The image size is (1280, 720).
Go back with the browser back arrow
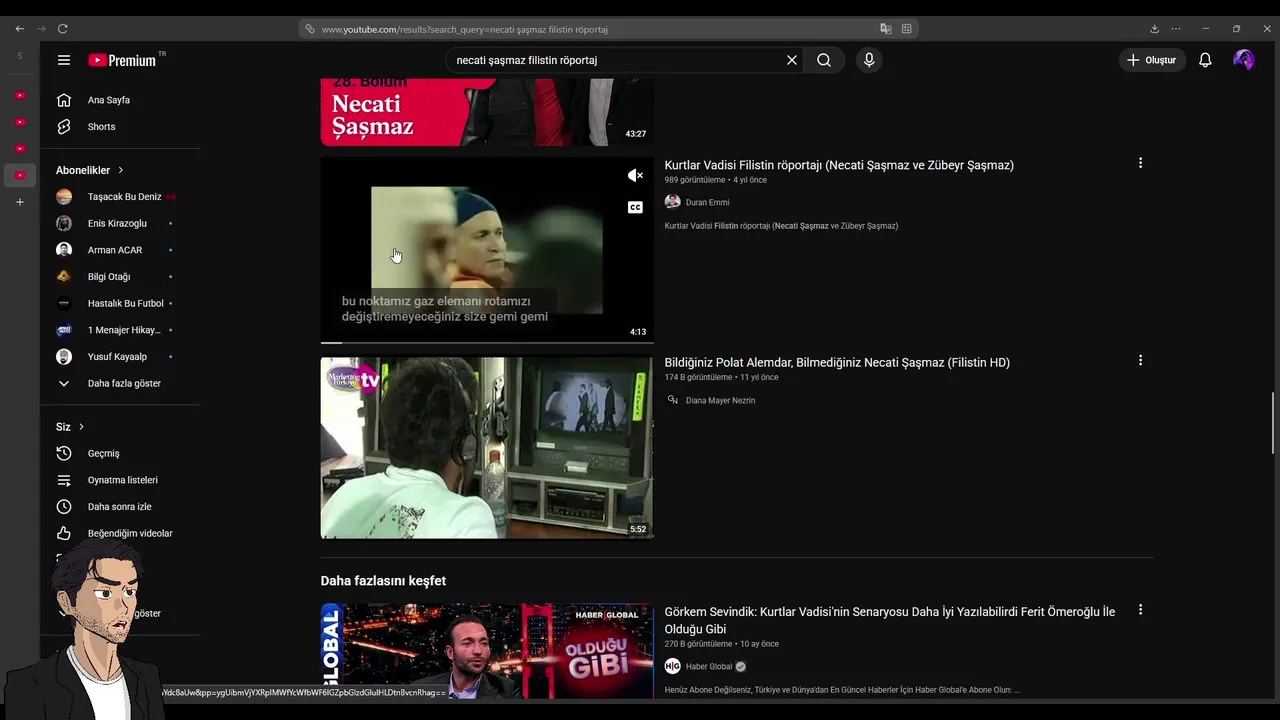(x=19, y=29)
